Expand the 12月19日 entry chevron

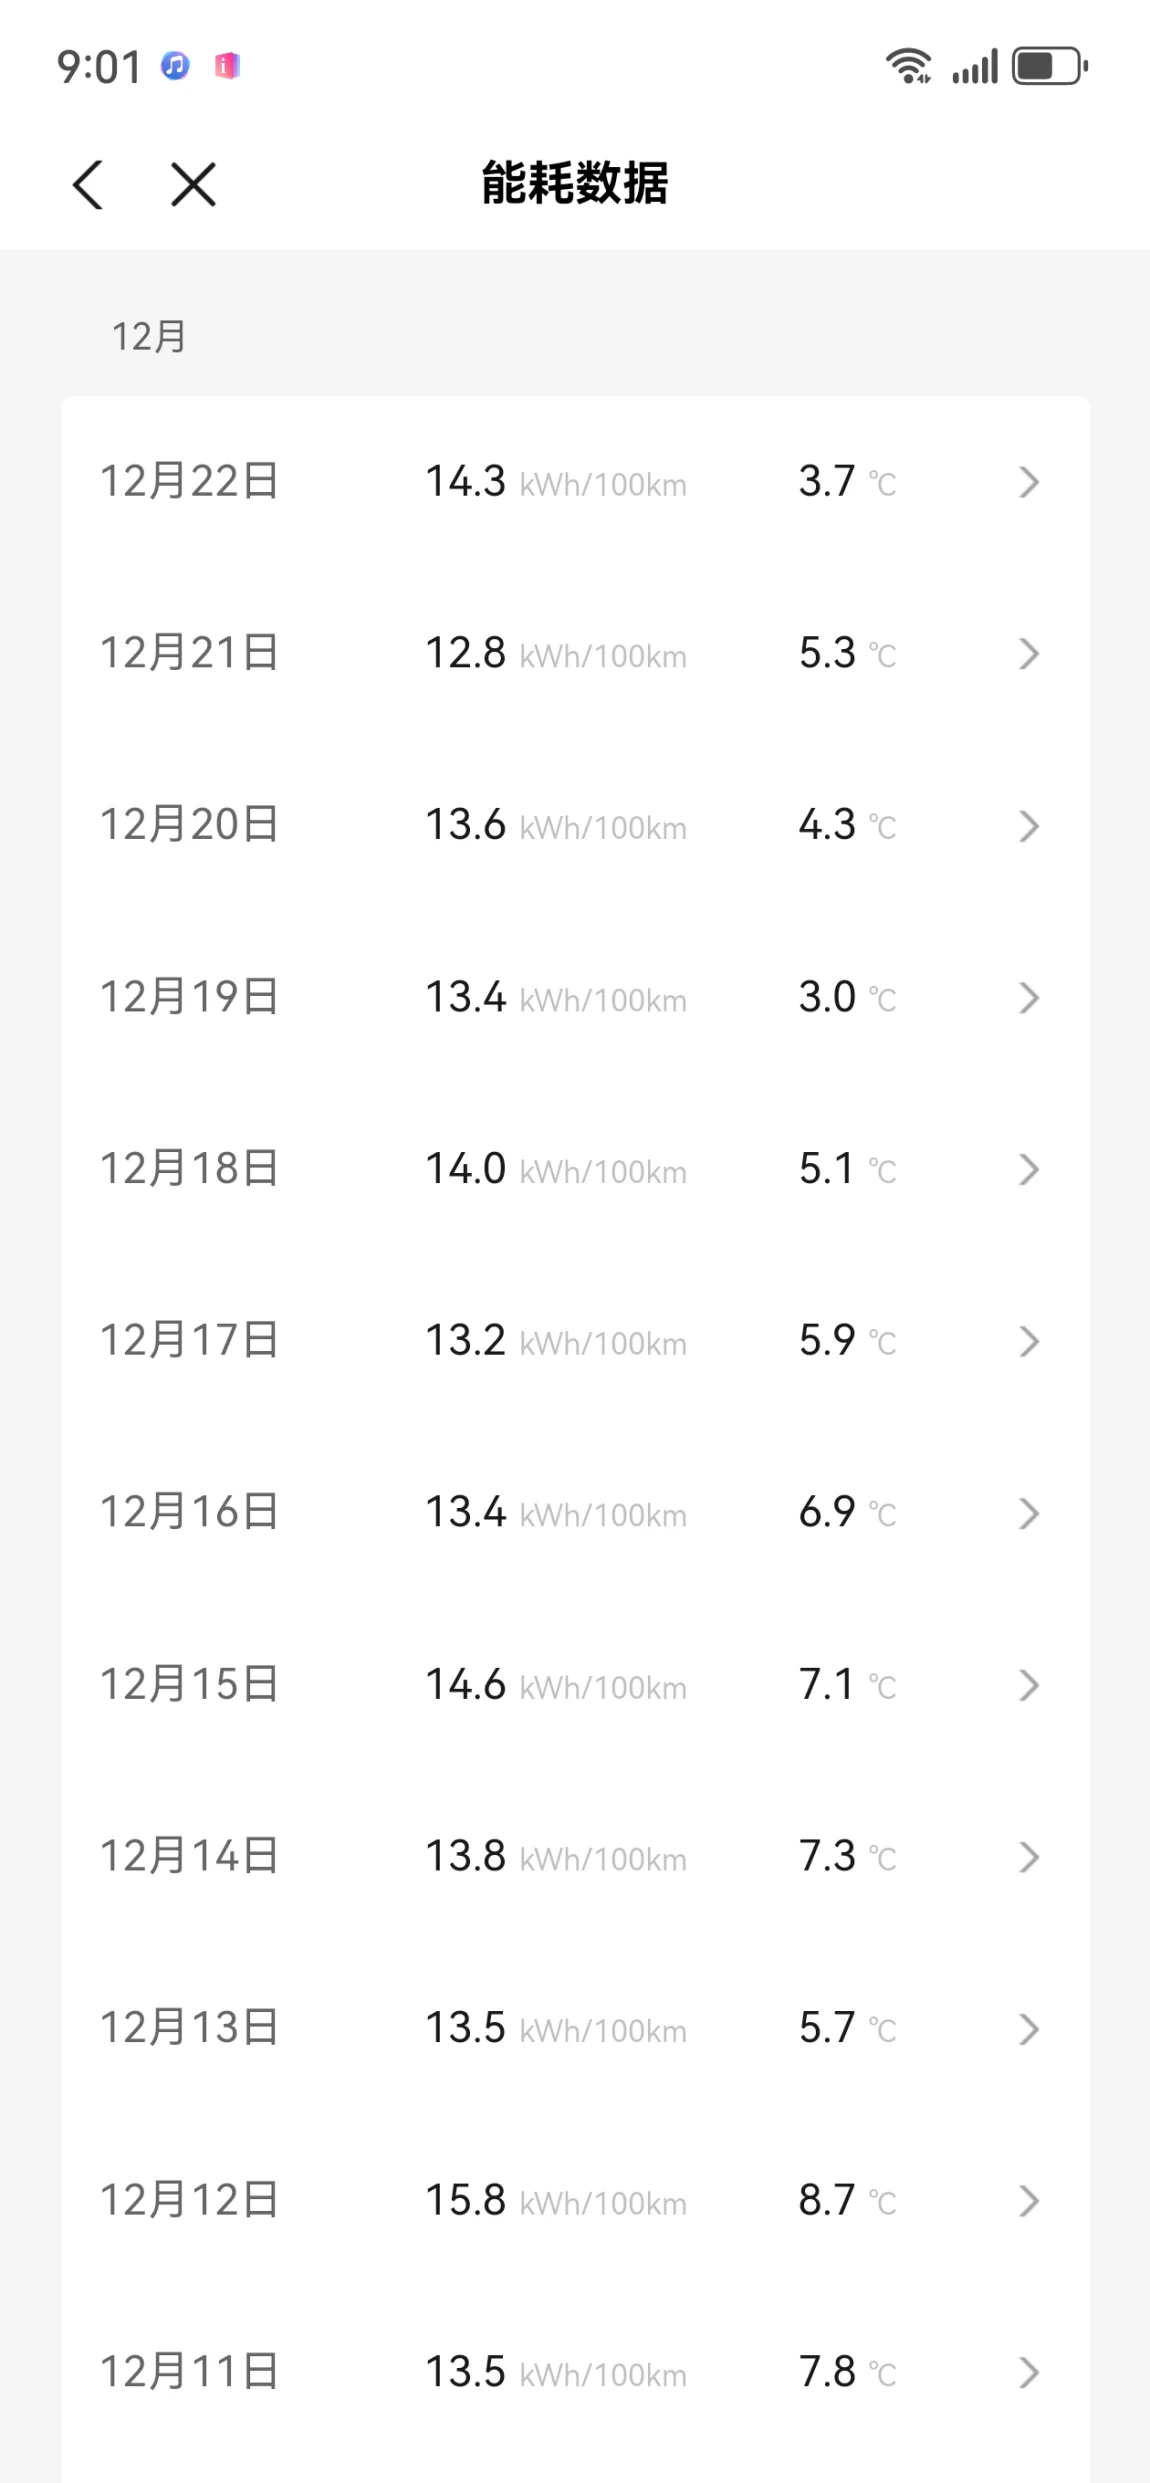pyautogui.click(x=1029, y=998)
